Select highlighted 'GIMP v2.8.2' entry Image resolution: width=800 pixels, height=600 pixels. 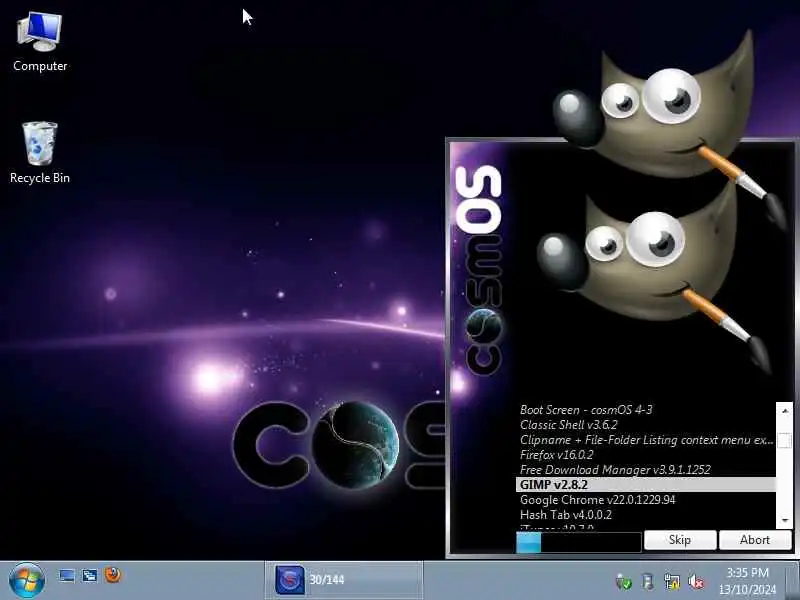click(x=645, y=485)
